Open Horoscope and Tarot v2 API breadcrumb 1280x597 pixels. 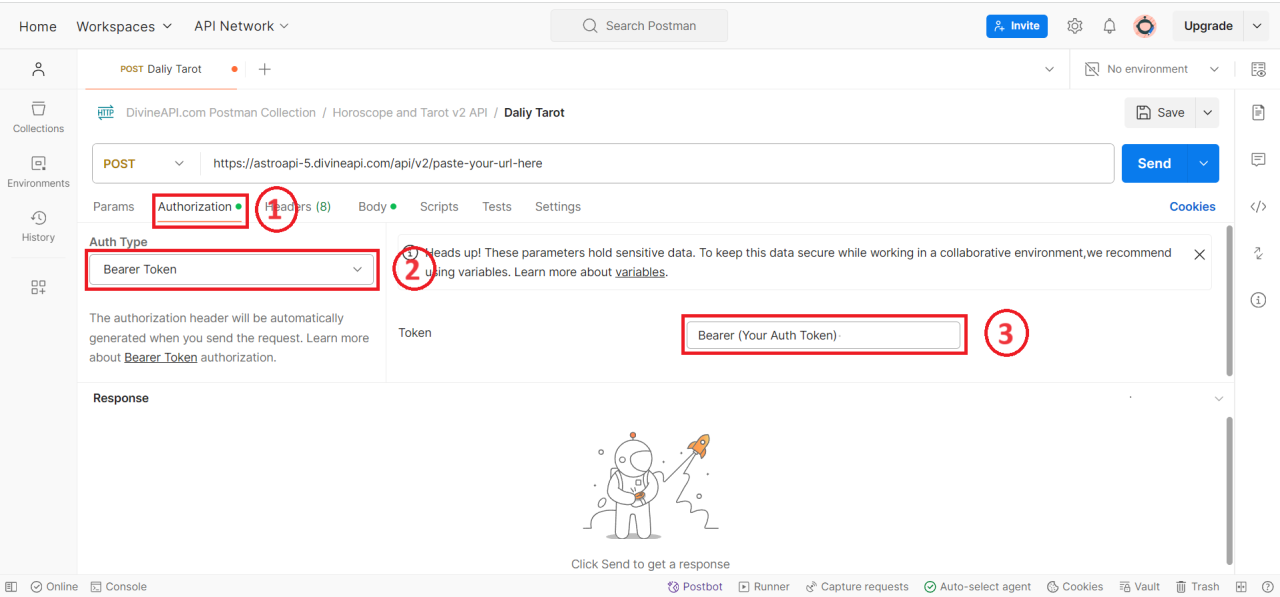410,113
